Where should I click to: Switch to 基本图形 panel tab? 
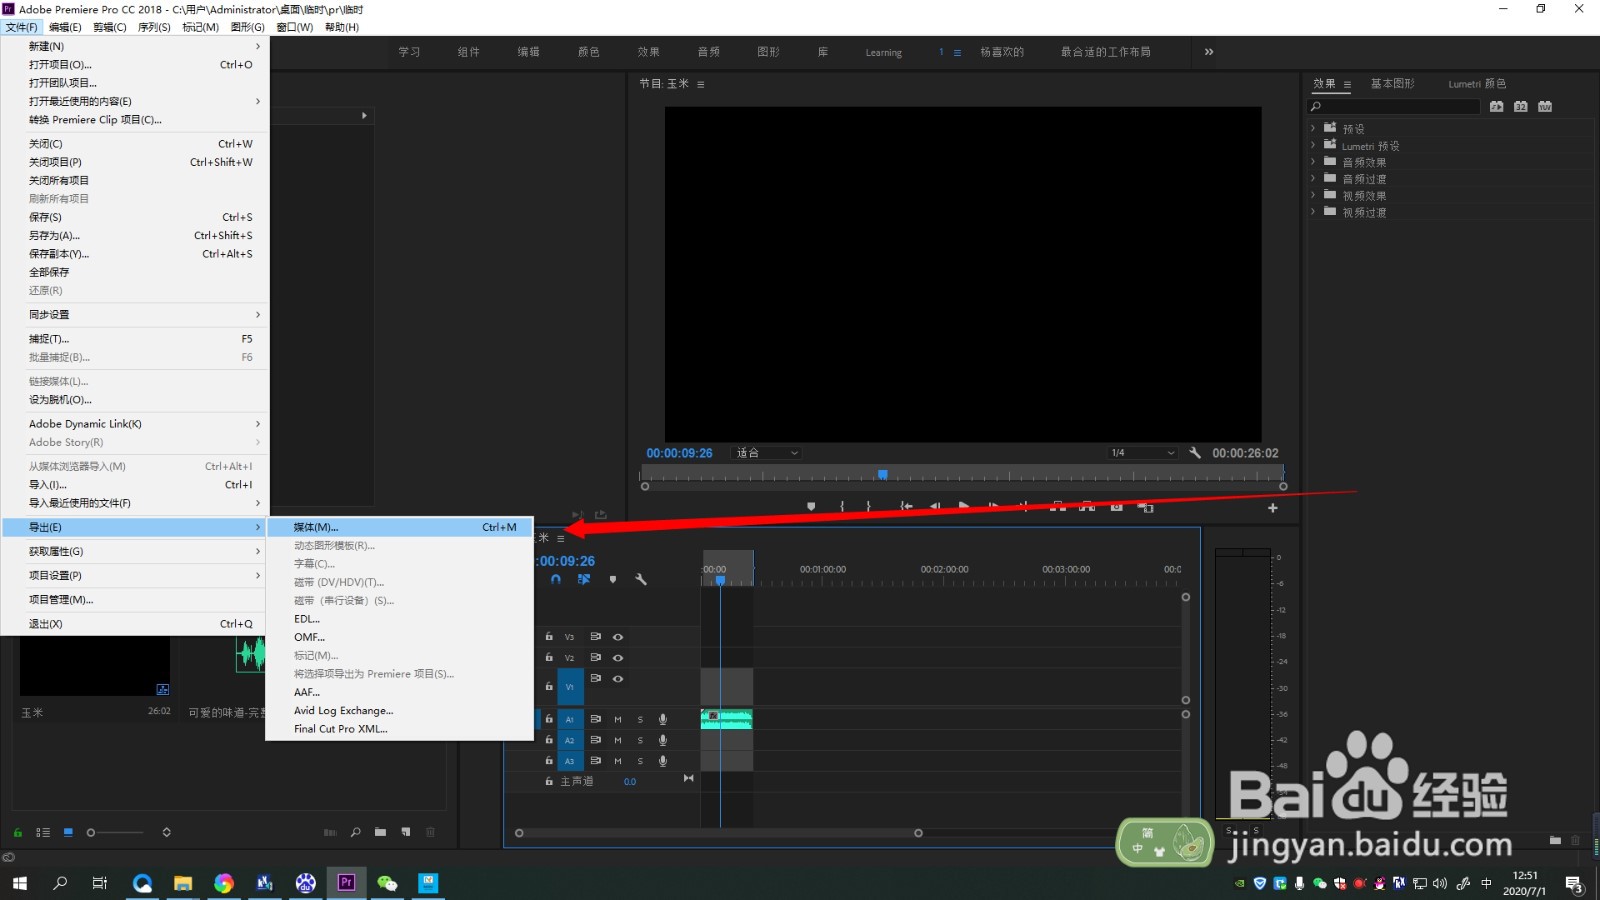(1392, 84)
